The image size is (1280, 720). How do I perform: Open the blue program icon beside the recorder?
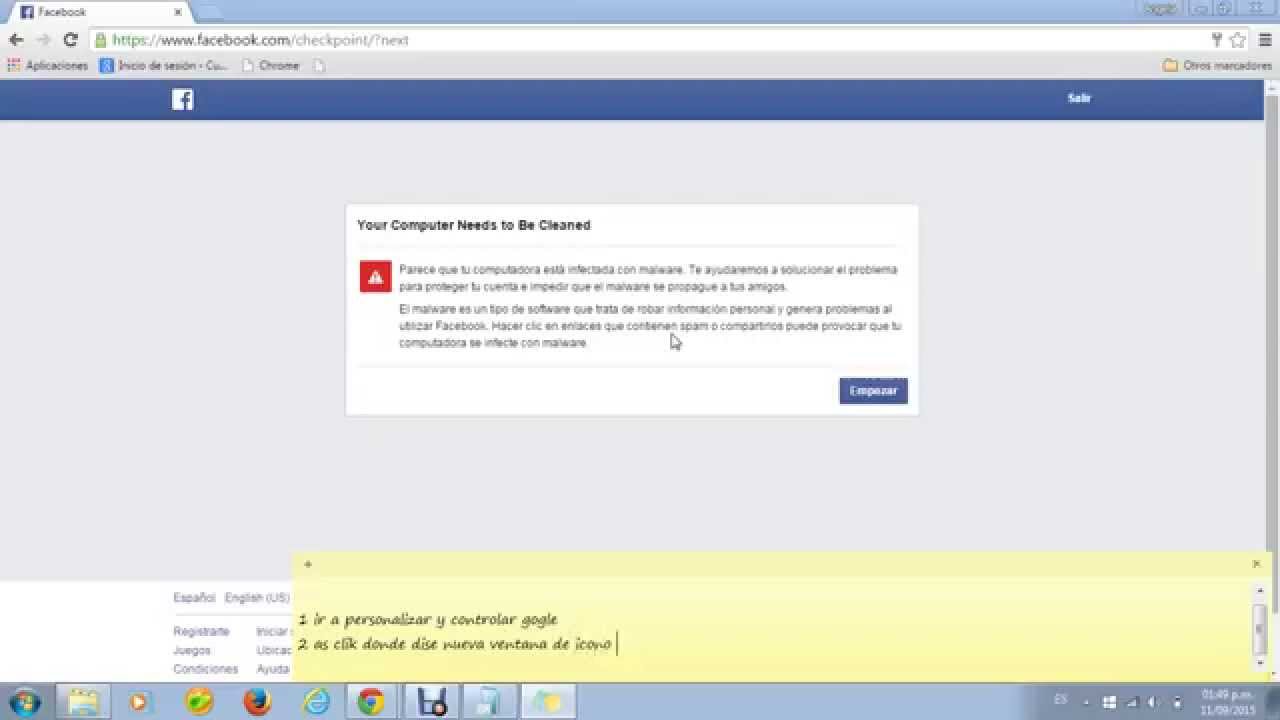coord(489,702)
